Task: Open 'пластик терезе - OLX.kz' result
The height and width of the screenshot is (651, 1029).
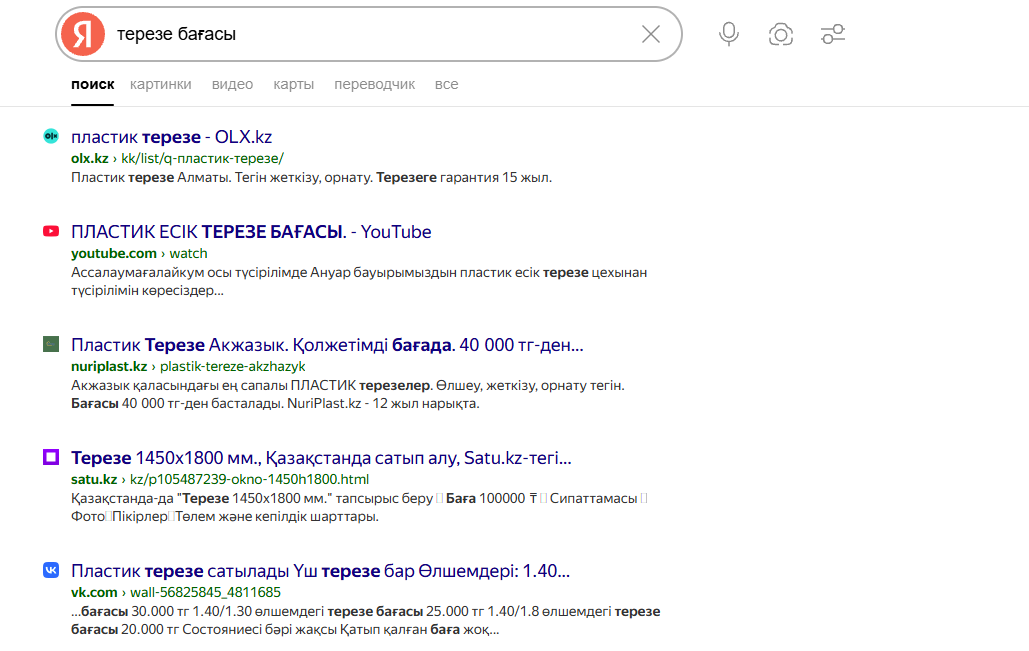Action: pos(171,136)
